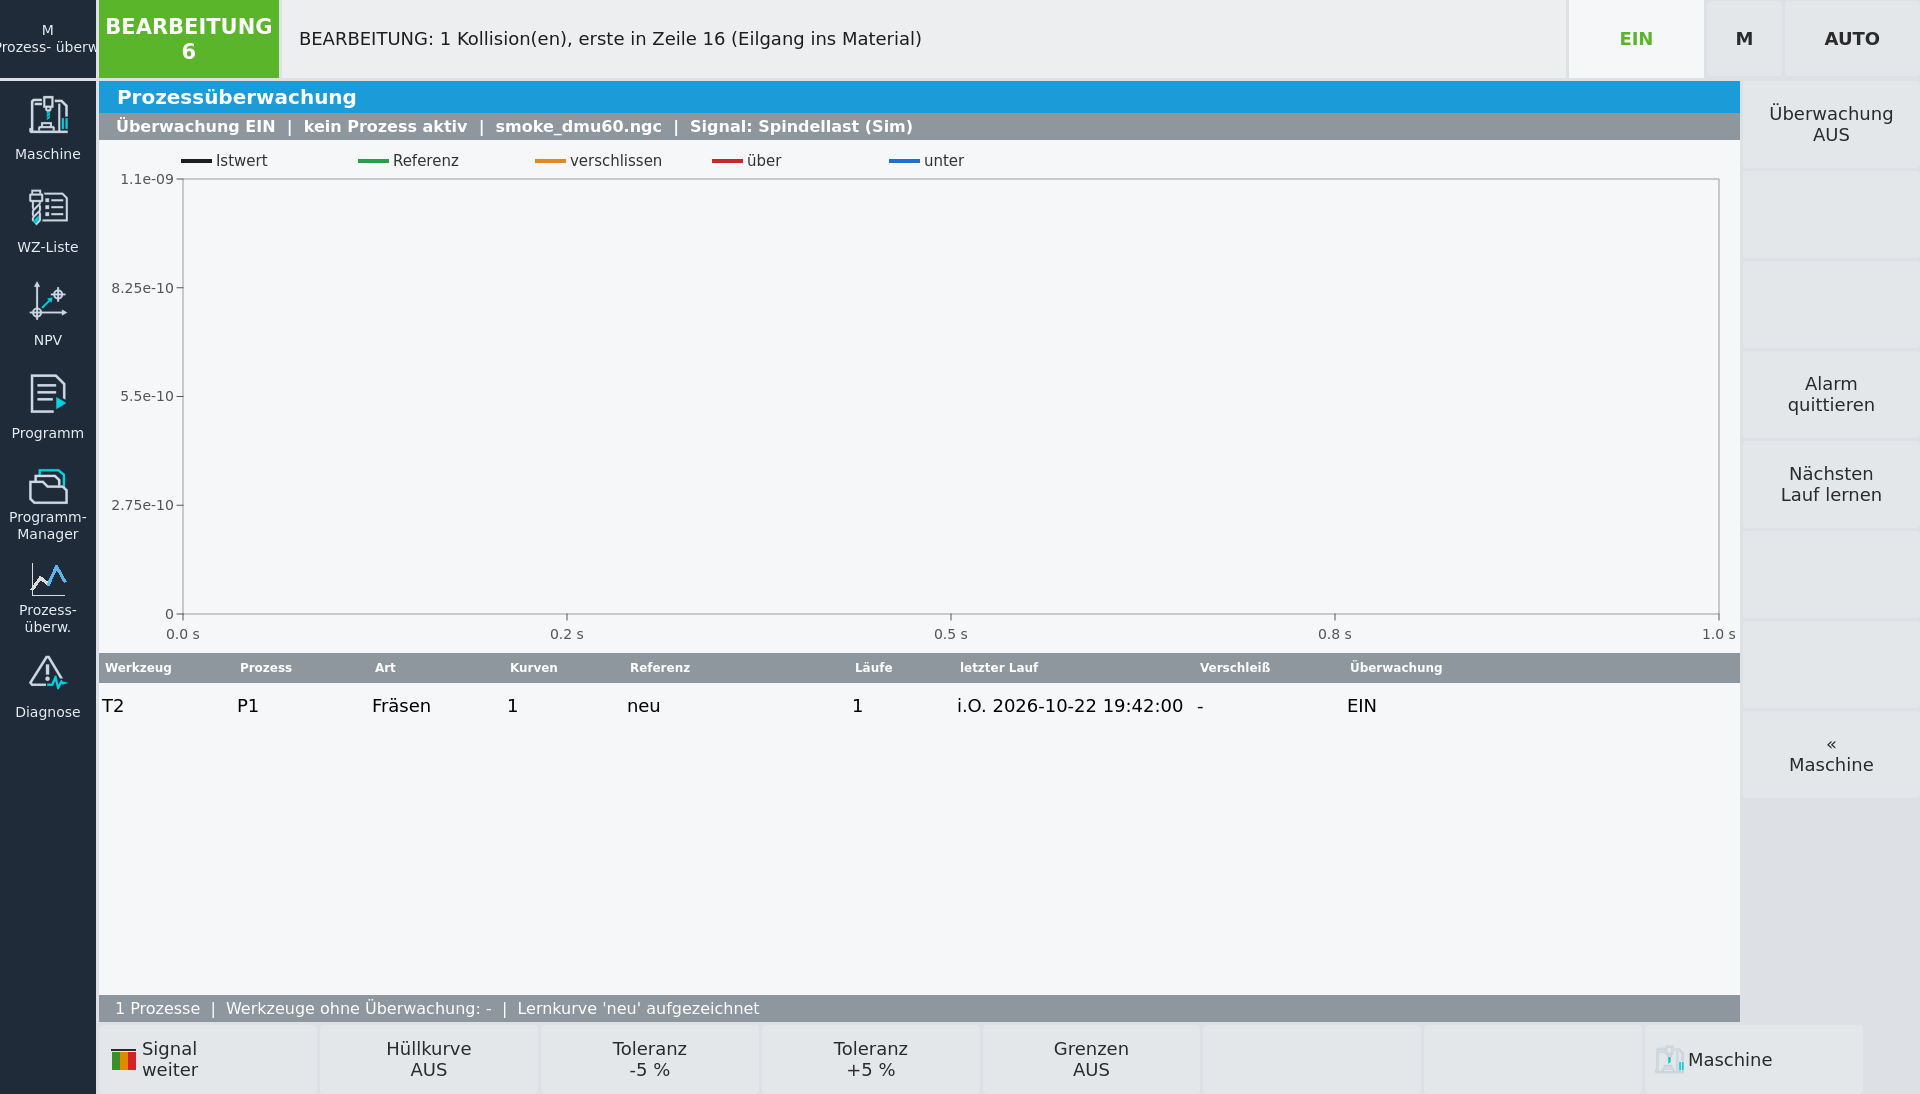Click Alarm quittieren softkey

[x=1831, y=394]
